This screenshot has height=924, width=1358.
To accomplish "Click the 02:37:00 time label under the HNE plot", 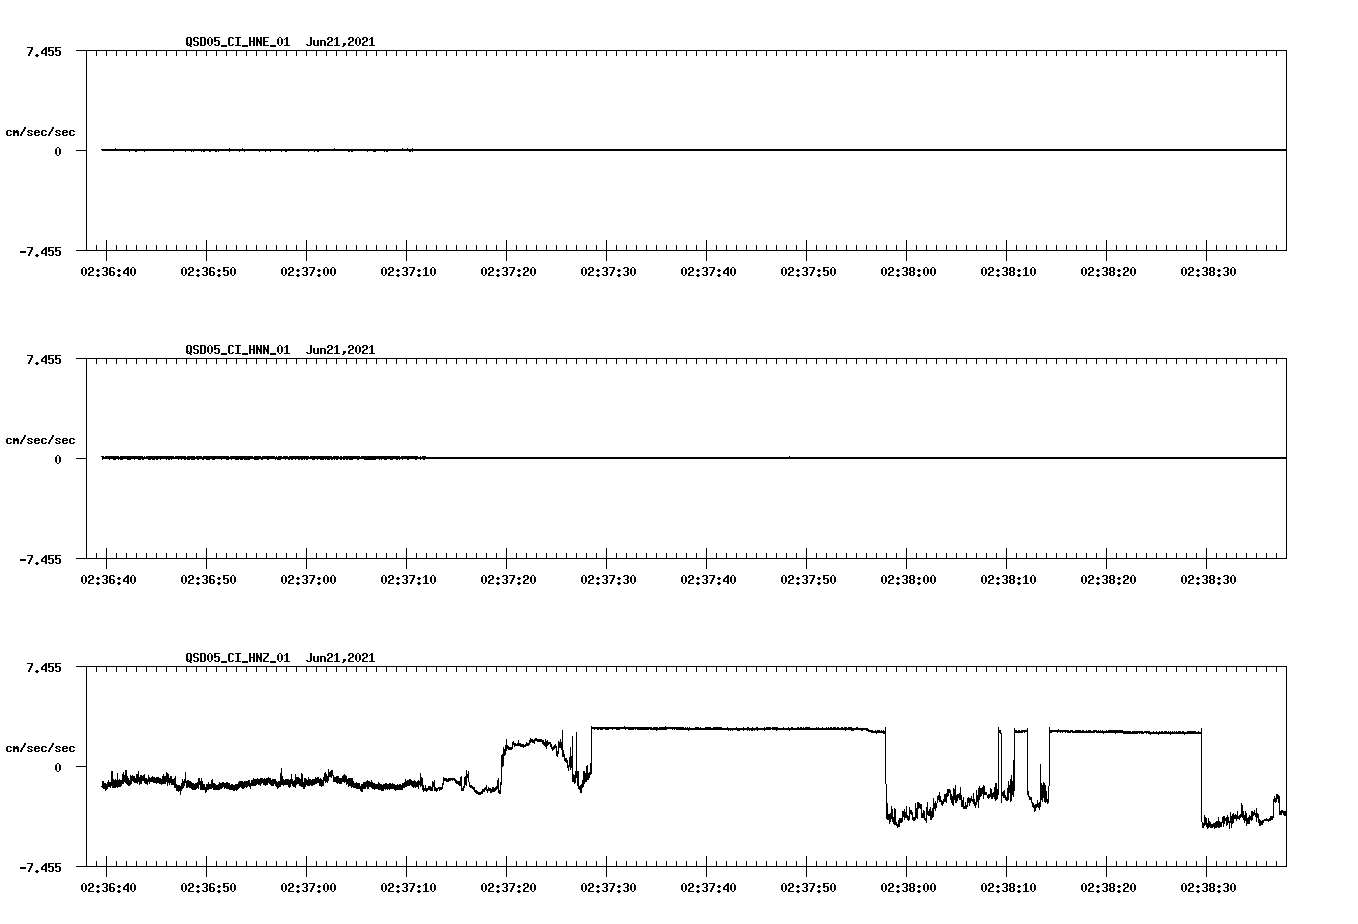I will (308, 272).
